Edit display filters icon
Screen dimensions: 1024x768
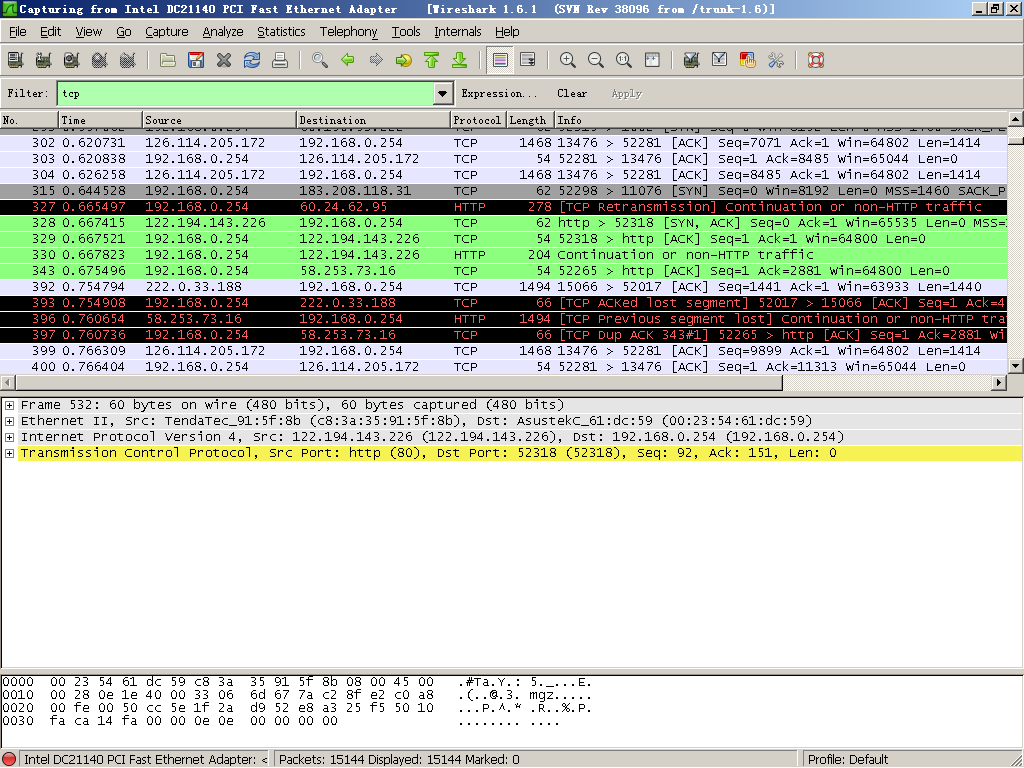[720, 60]
